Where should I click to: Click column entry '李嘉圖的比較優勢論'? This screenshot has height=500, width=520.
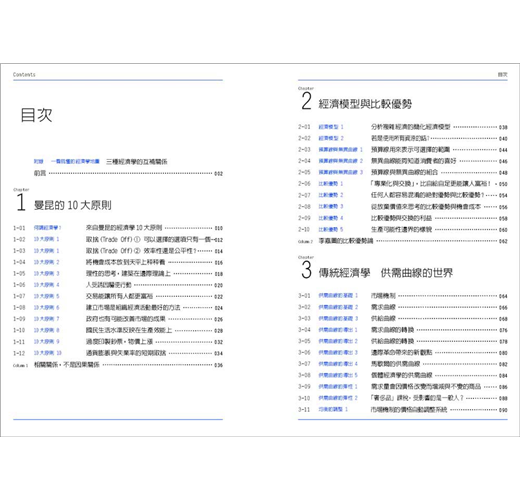(346, 241)
